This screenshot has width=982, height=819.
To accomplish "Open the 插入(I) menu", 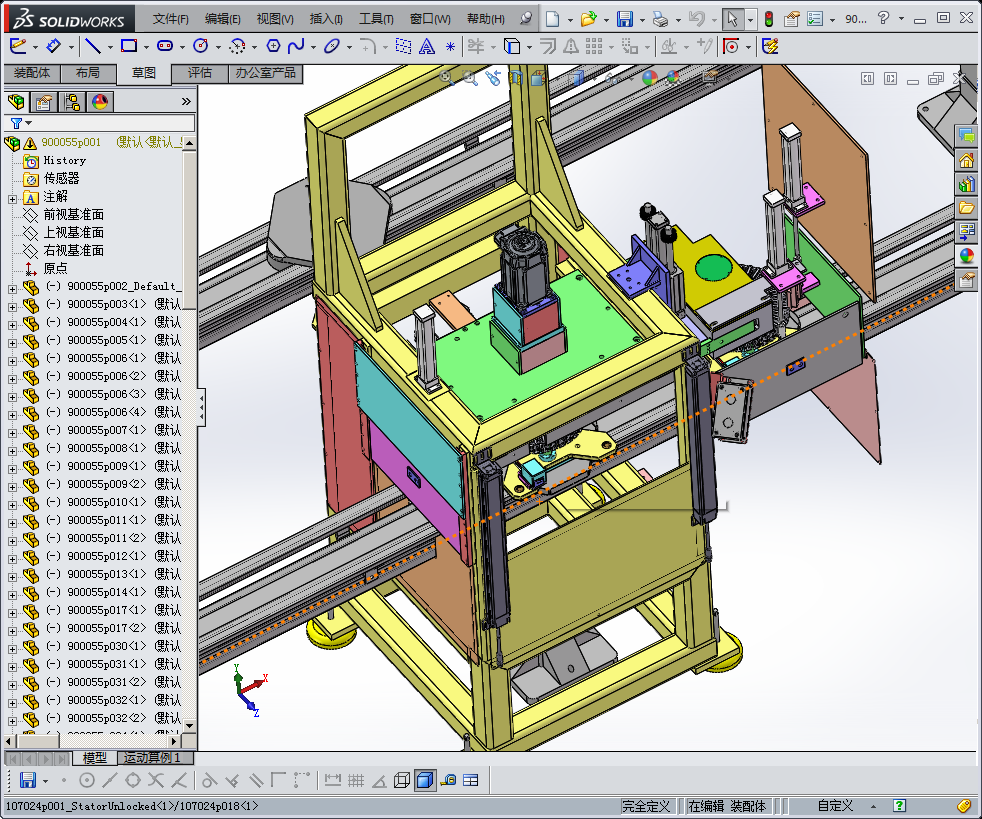I will pyautogui.click(x=326, y=19).
